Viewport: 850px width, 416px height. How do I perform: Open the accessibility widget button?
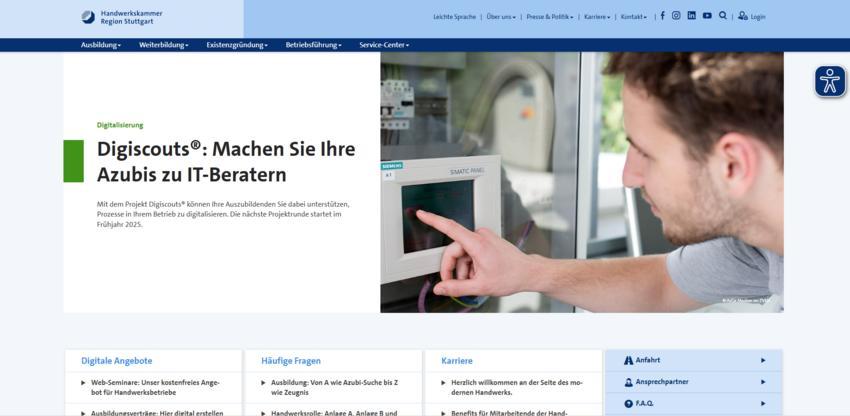pyautogui.click(x=830, y=81)
